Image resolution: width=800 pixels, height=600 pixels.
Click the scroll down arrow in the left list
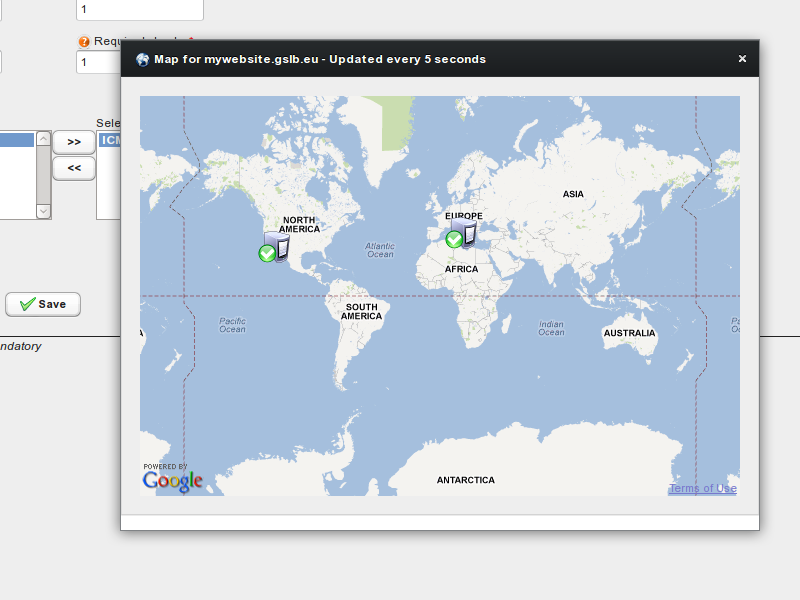tap(43, 211)
